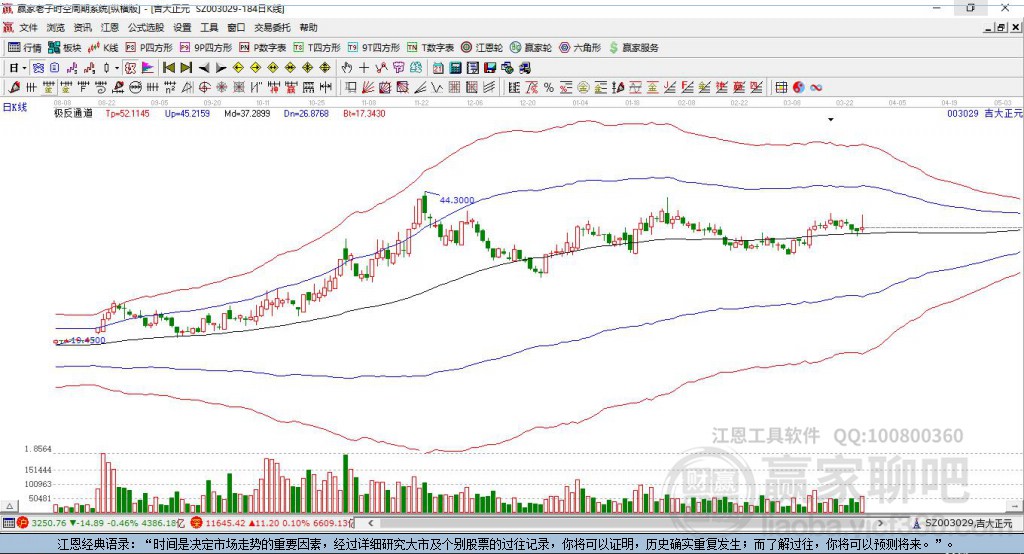
Task: Click the 沪 Shanghai index icon in status bar
Action: point(23,523)
